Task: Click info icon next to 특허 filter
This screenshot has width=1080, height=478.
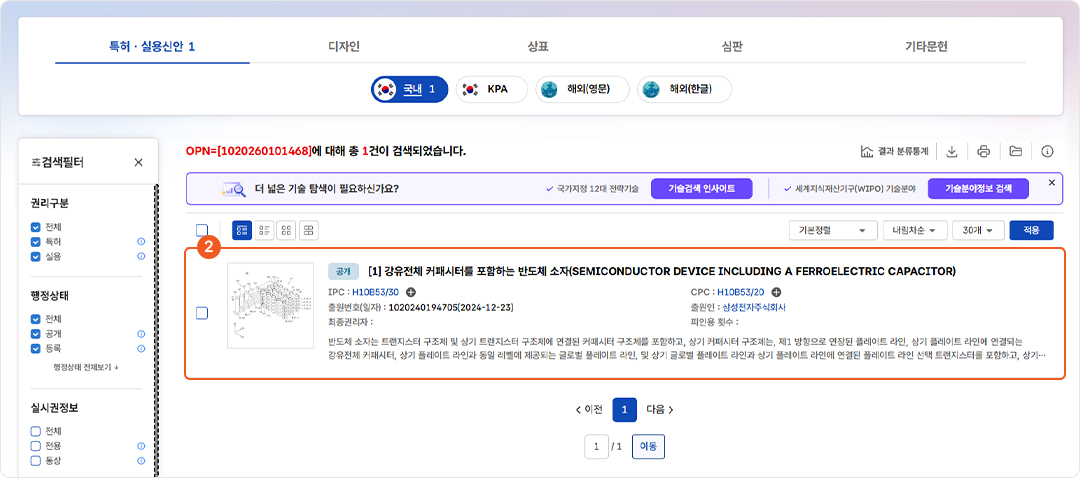Action: click(x=141, y=242)
